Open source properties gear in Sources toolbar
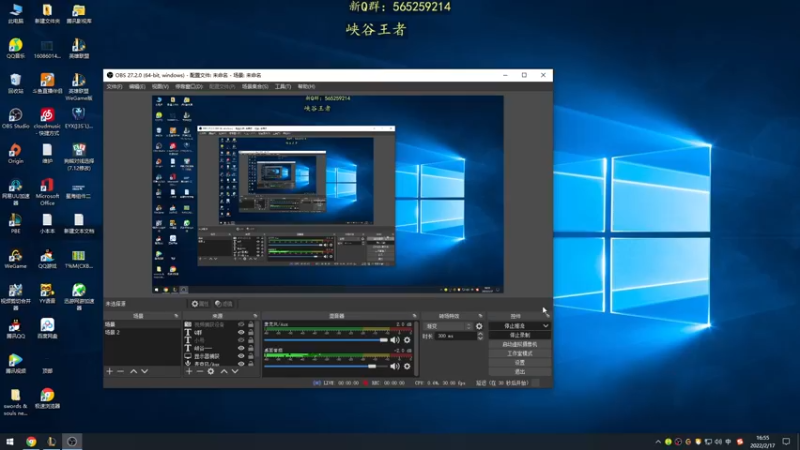Image resolution: width=800 pixels, height=450 pixels. coord(211,371)
